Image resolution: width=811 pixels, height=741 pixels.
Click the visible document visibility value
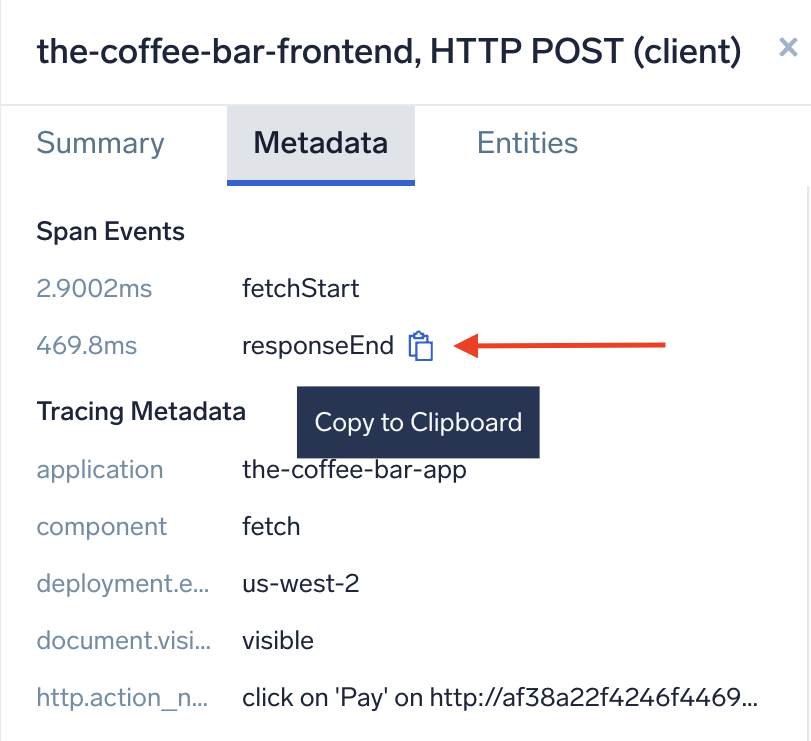pyautogui.click(x=278, y=640)
